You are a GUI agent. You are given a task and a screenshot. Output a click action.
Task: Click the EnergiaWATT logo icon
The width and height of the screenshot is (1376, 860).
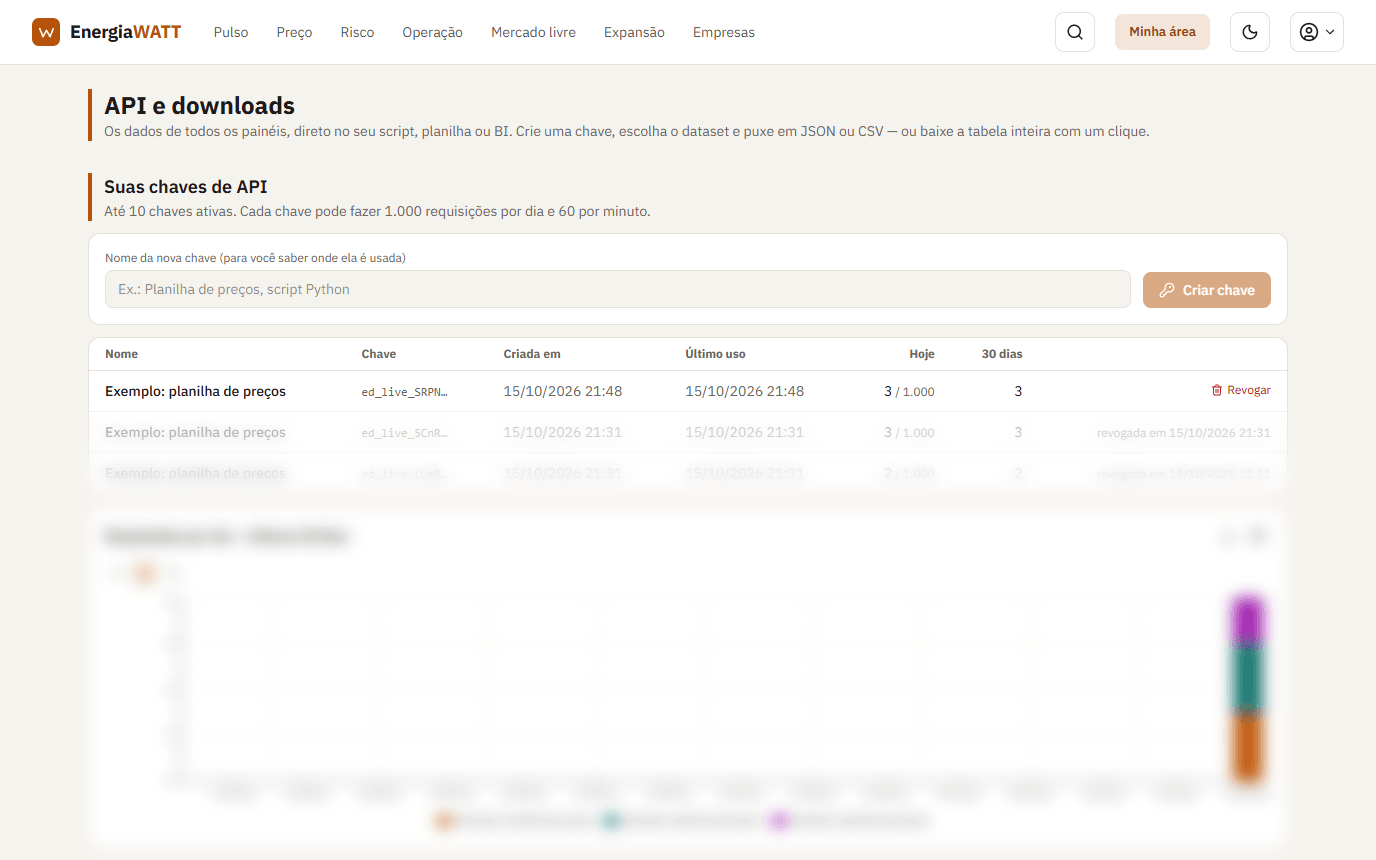(x=46, y=32)
